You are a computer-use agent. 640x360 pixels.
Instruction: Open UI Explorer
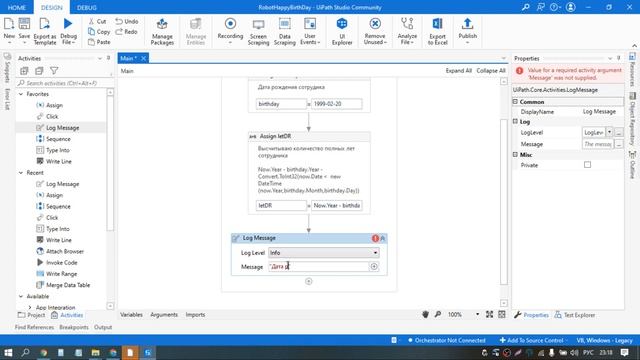click(342, 31)
